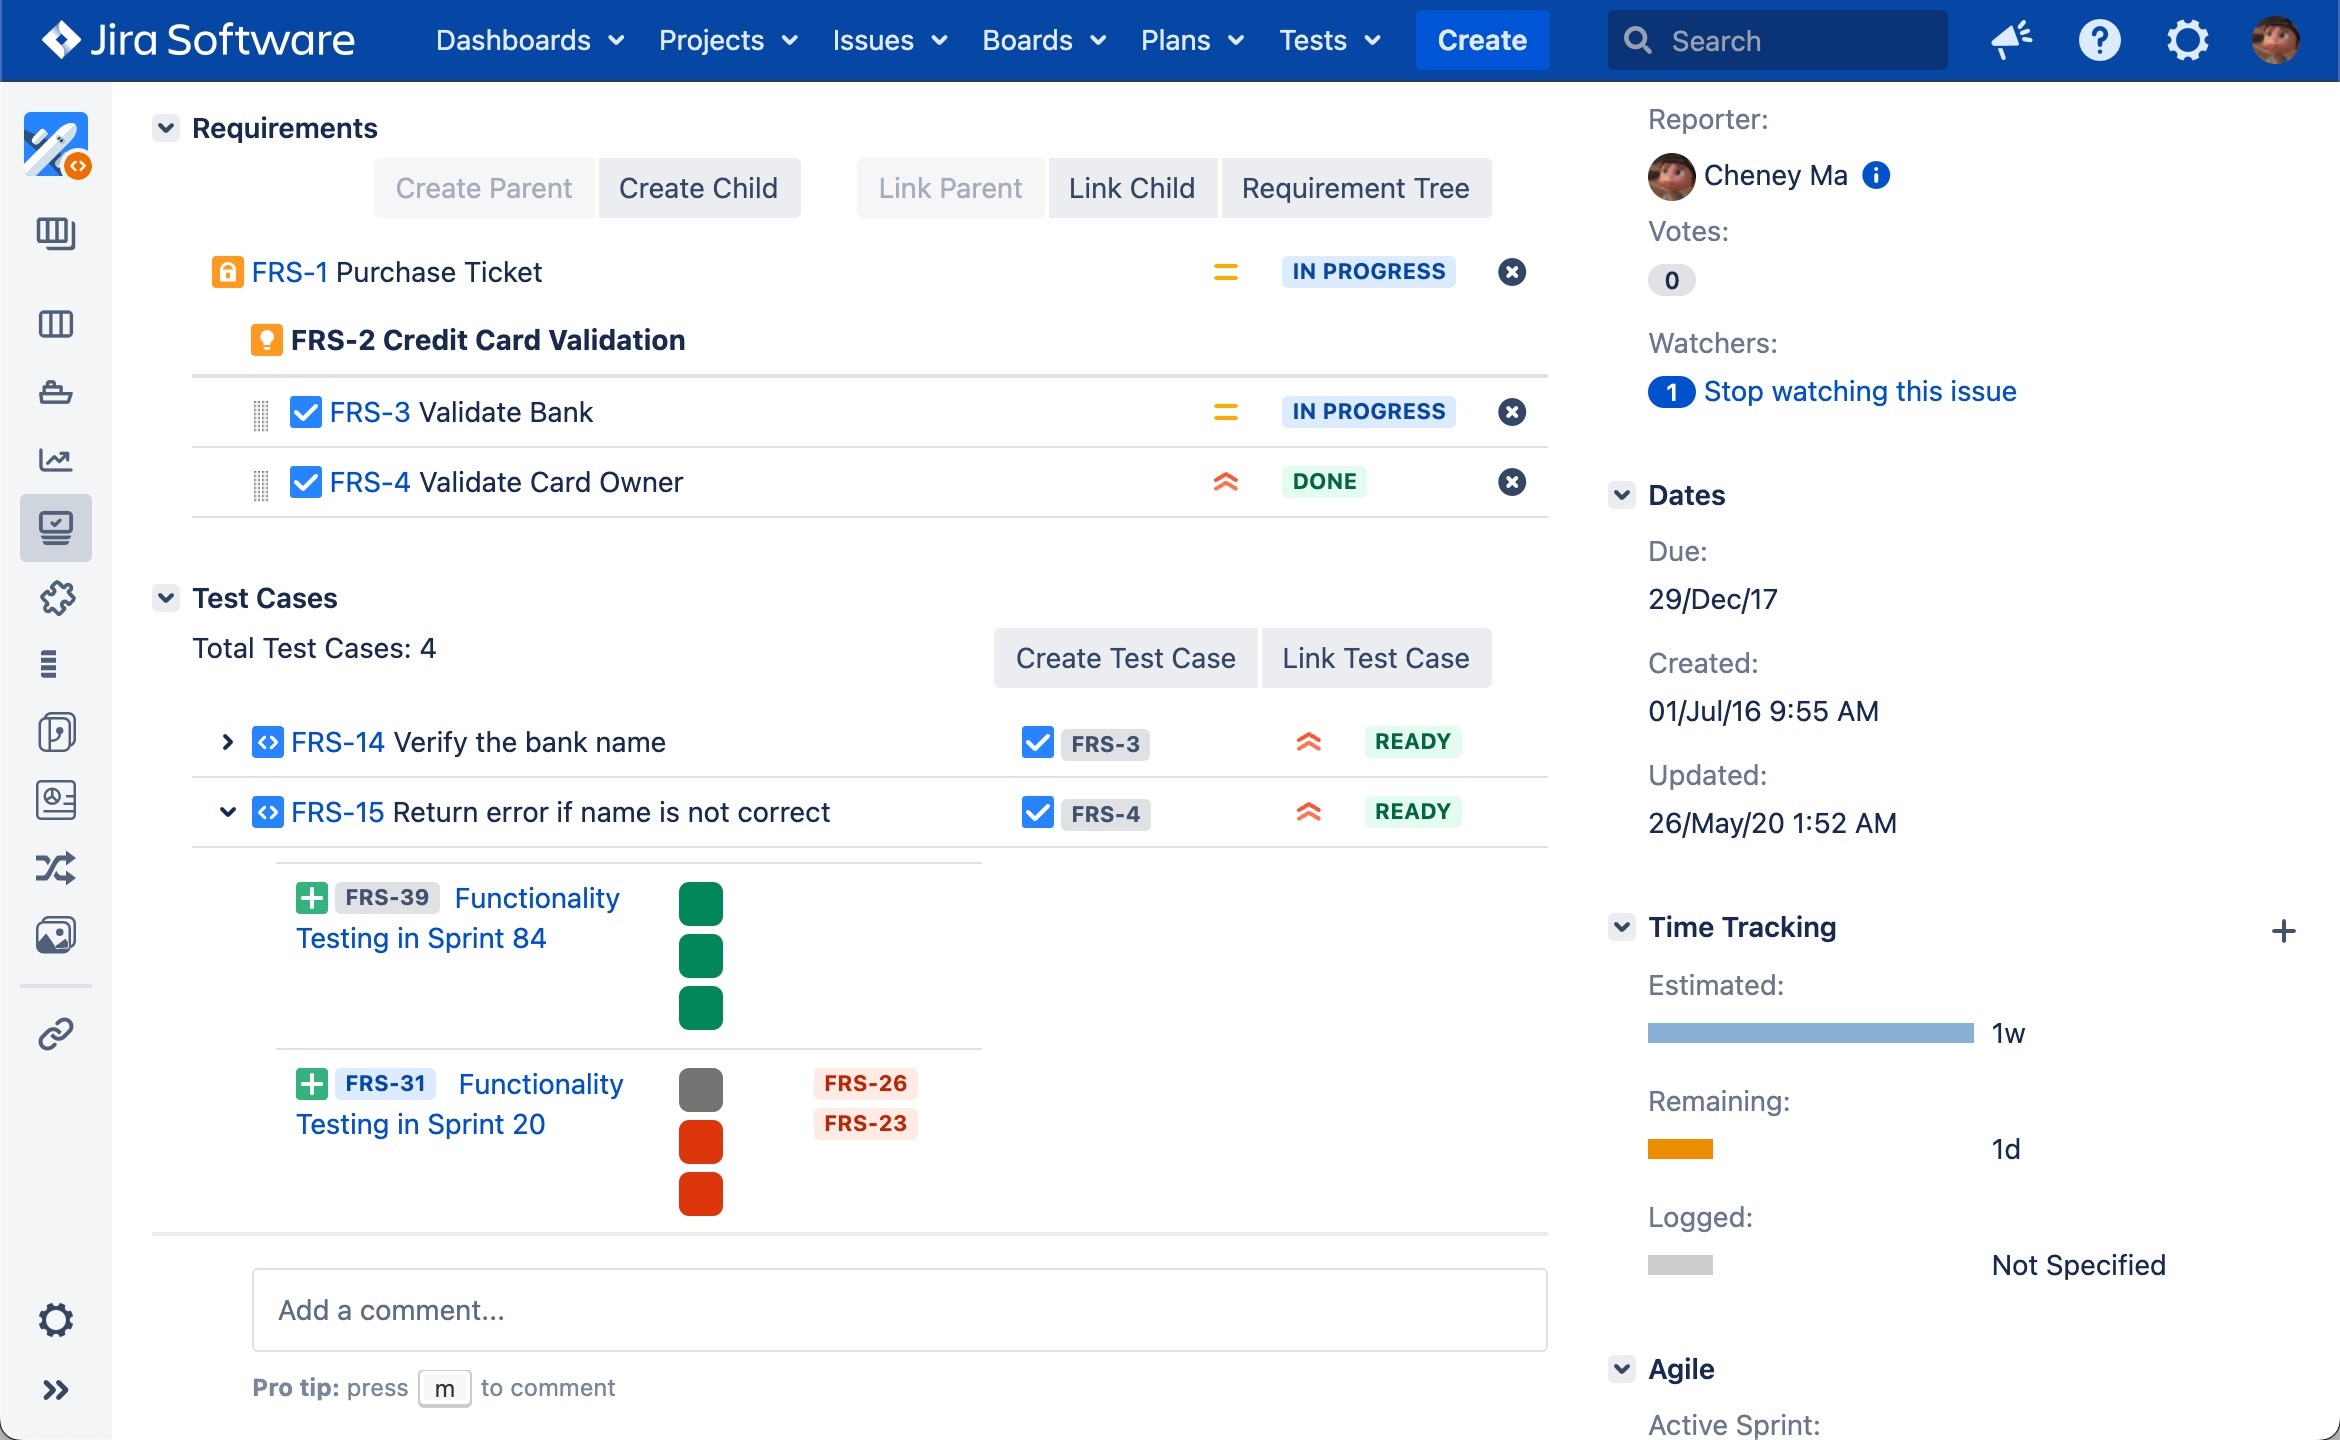The height and width of the screenshot is (1440, 2340).
Task: Uncheck the FRS-3 checkbox beside FRS-14
Action: tap(1036, 743)
